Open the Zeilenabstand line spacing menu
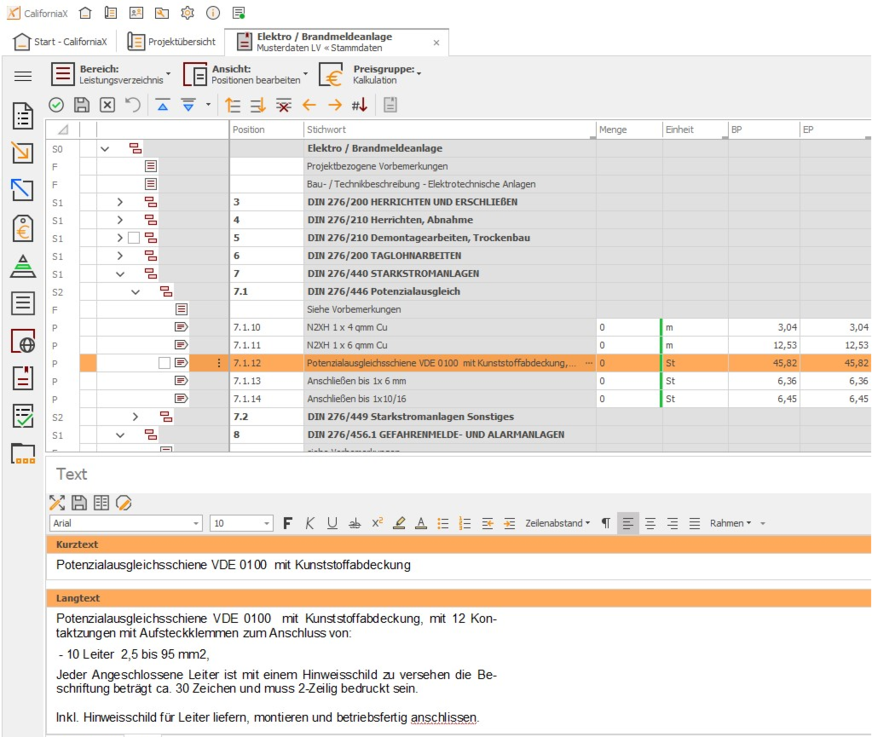Image resolution: width=872 pixels, height=737 pixels. pyautogui.click(x=557, y=523)
